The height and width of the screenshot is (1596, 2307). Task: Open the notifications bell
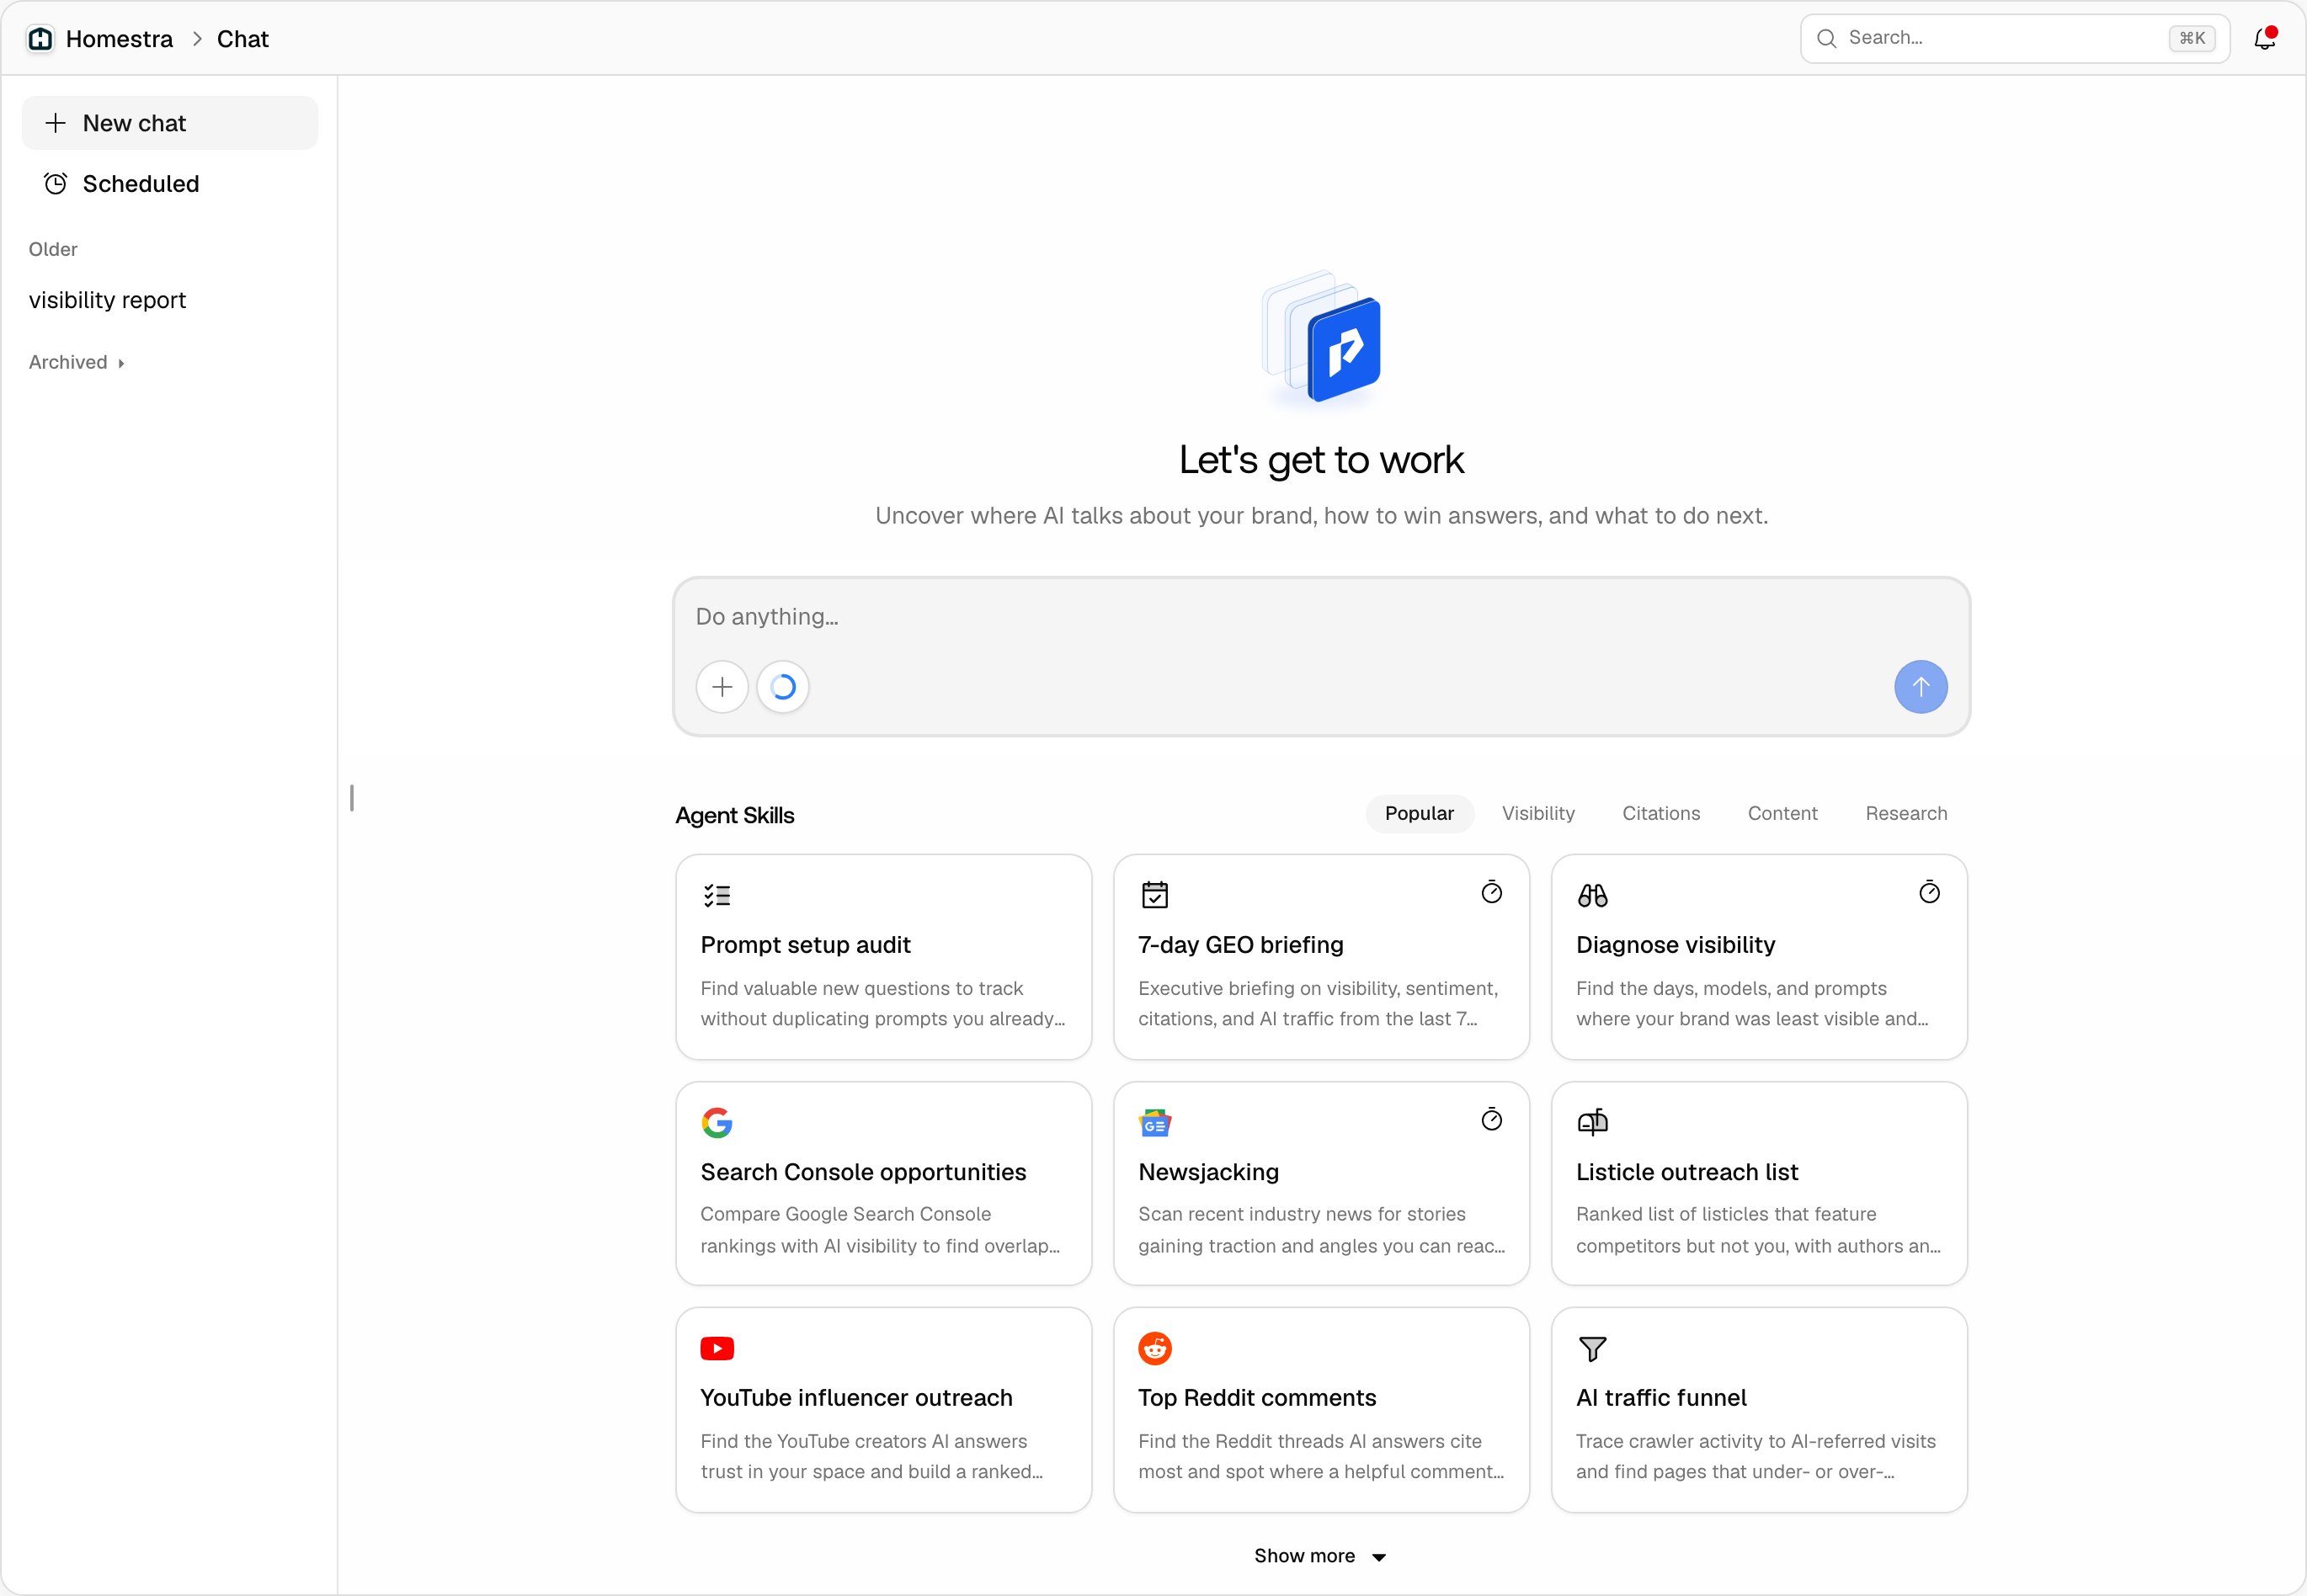[x=2264, y=39]
